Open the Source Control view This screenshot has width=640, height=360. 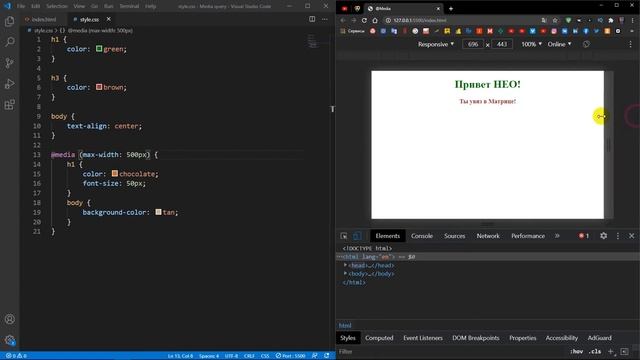(x=9, y=63)
